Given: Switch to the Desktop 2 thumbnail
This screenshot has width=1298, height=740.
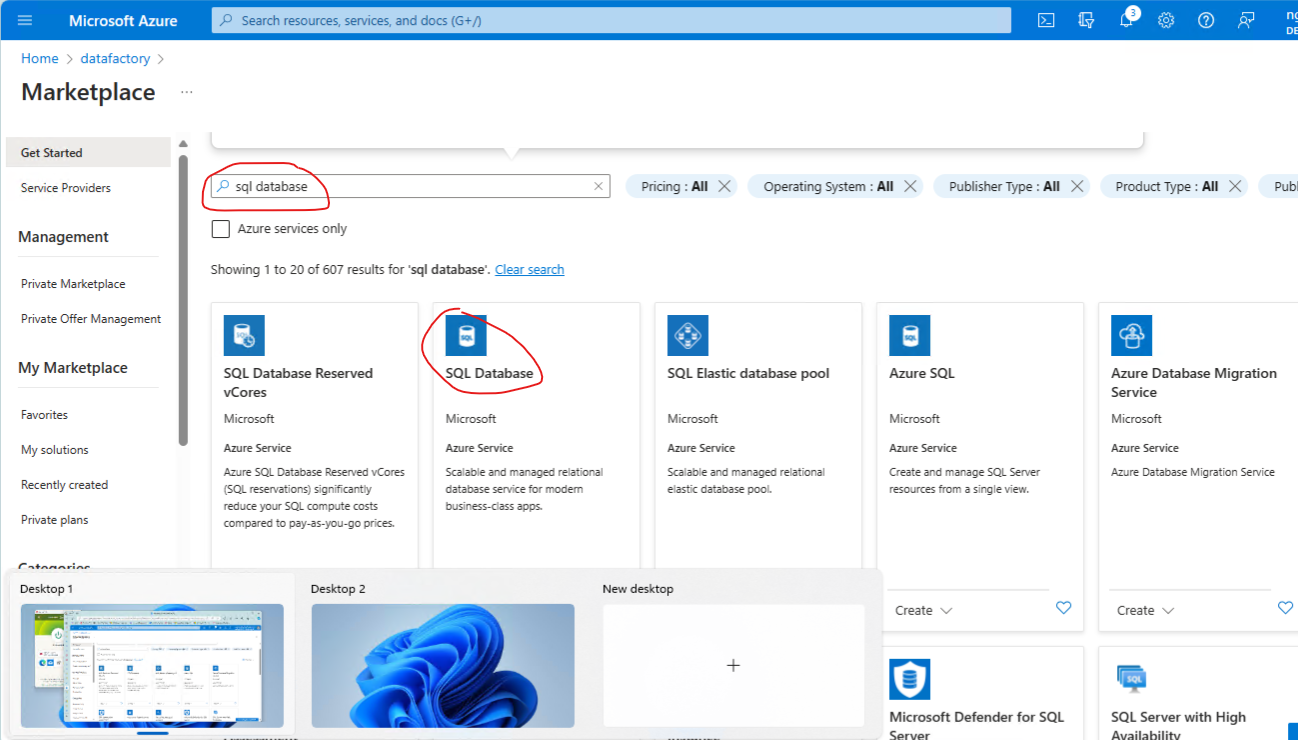Looking at the screenshot, I should (443, 665).
